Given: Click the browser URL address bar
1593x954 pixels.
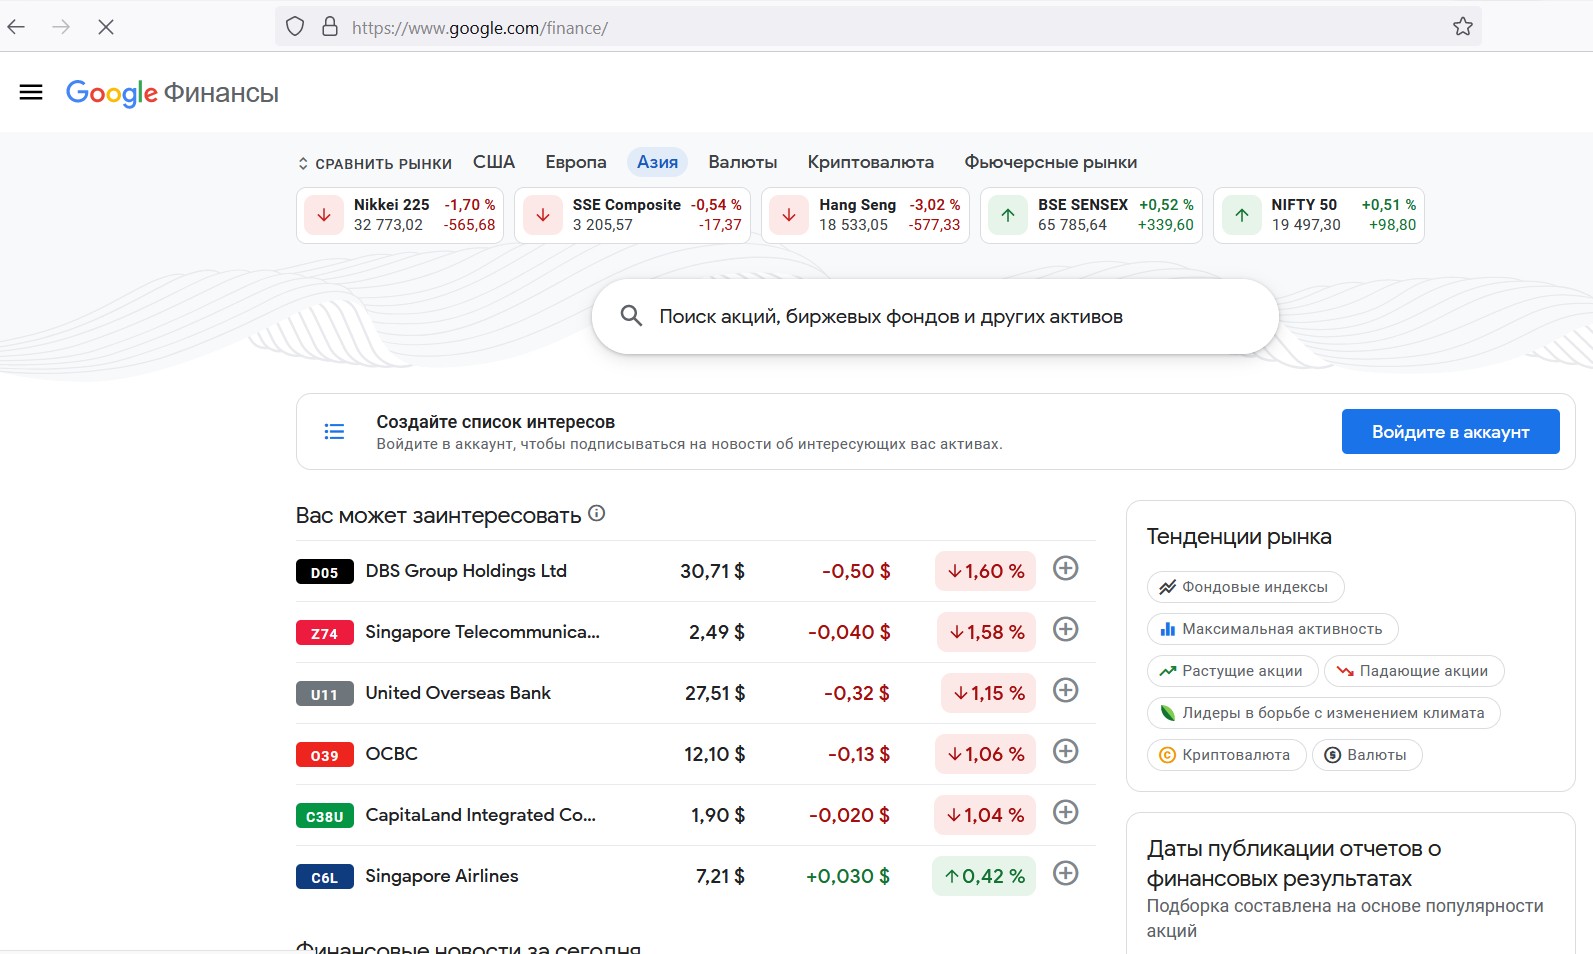Looking at the screenshot, I should (x=878, y=27).
